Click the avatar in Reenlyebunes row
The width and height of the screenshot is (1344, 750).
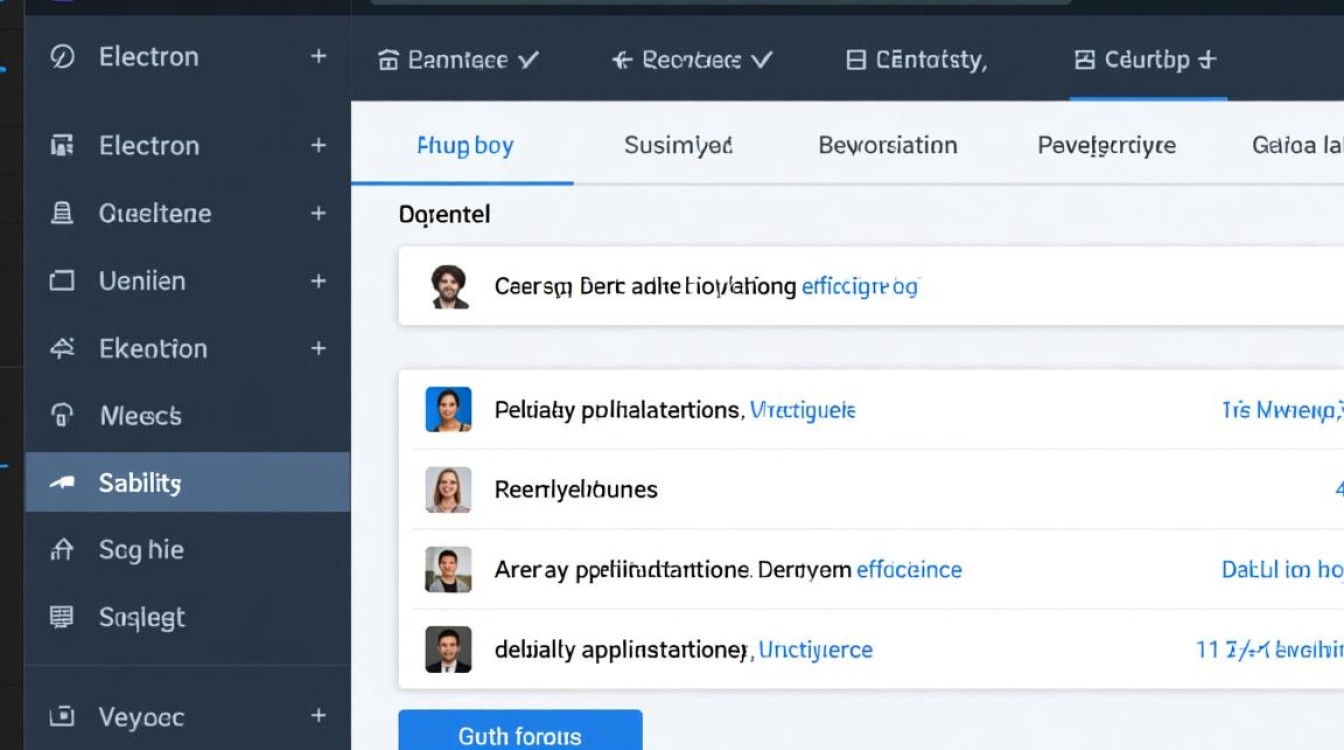tap(448, 490)
